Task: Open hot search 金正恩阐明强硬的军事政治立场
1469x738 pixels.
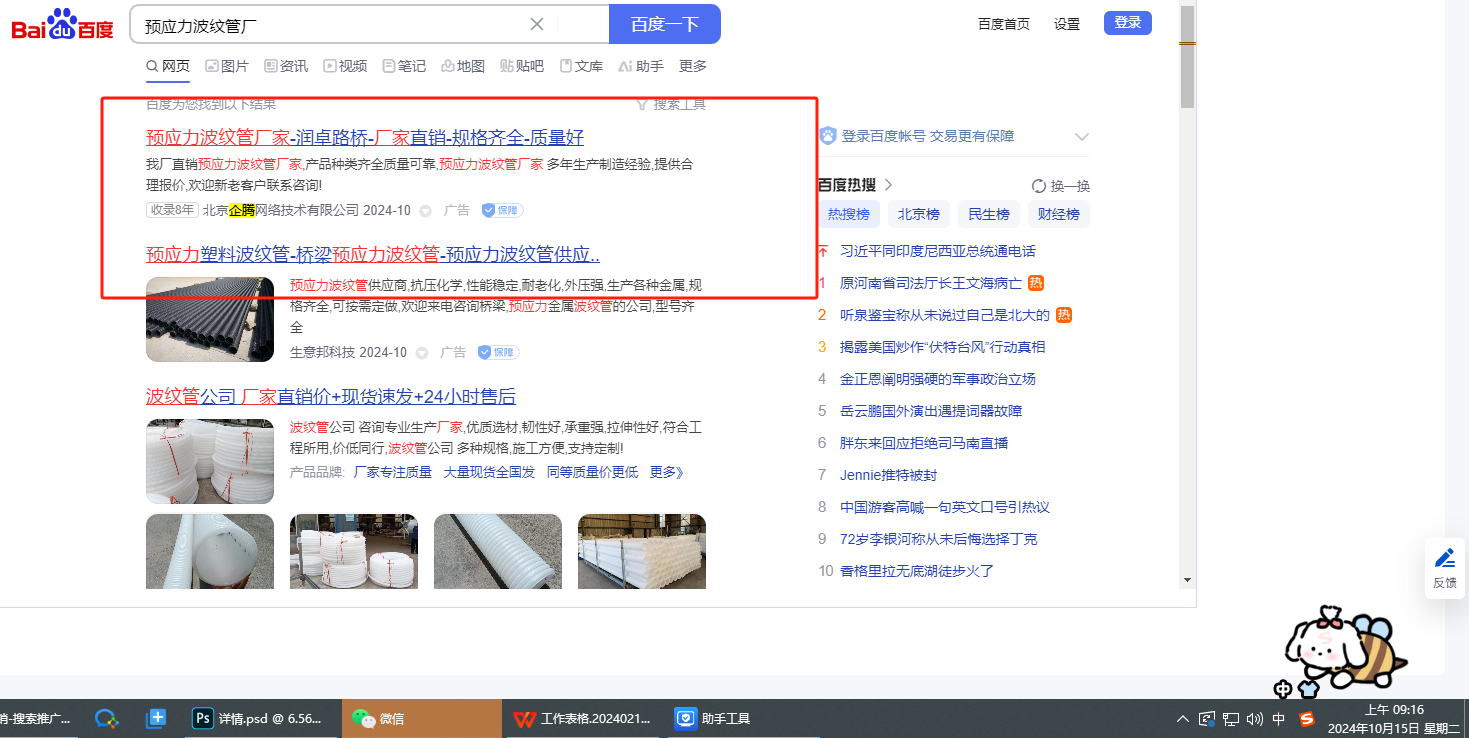Action: click(x=938, y=379)
